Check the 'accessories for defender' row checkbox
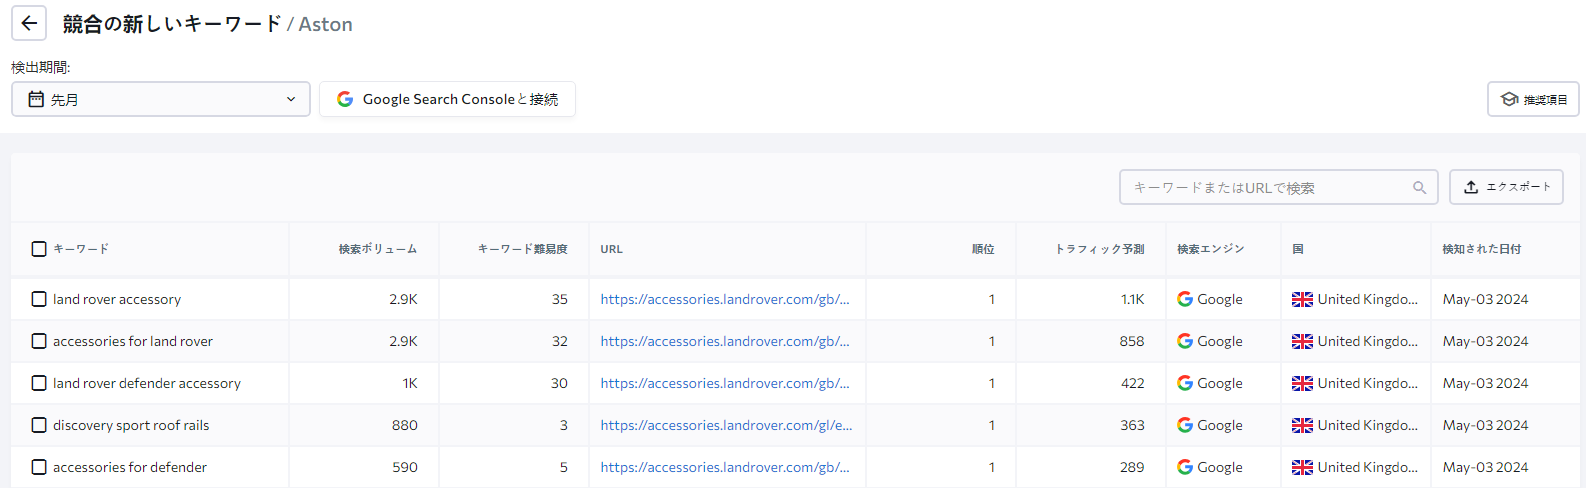The height and width of the screenshot is (488, 1586). [x=39, y=467]
